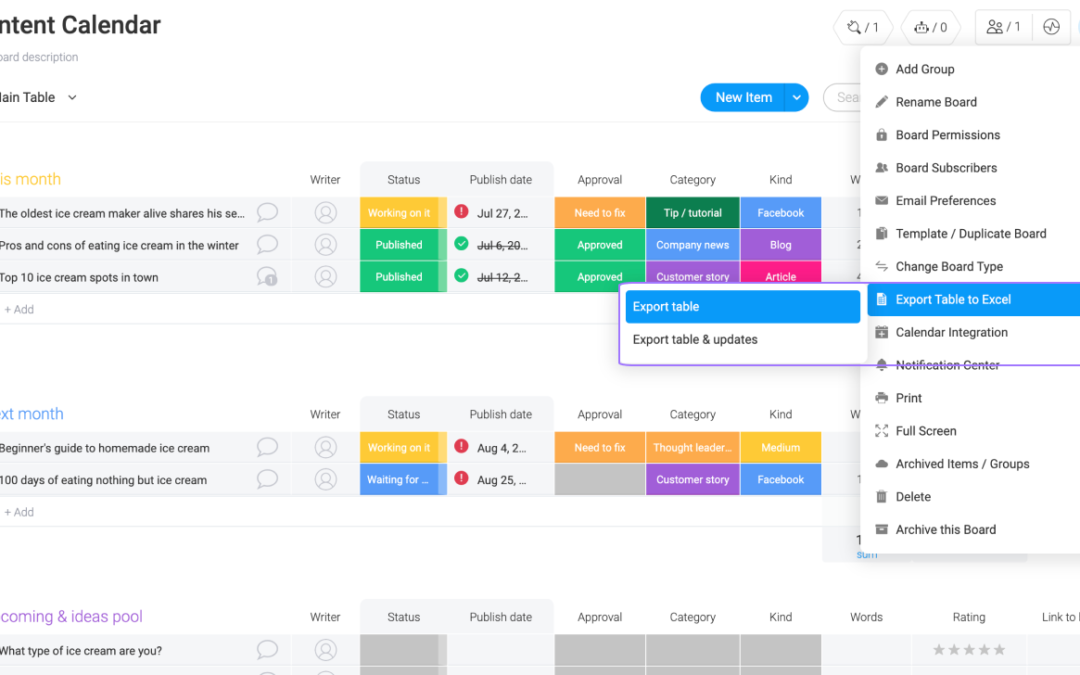Image resolution: width=1080 pixels, height=675 pixels.
Task: Click Medium kind cell in Beginner's guide row
Action: click(781, 448)
